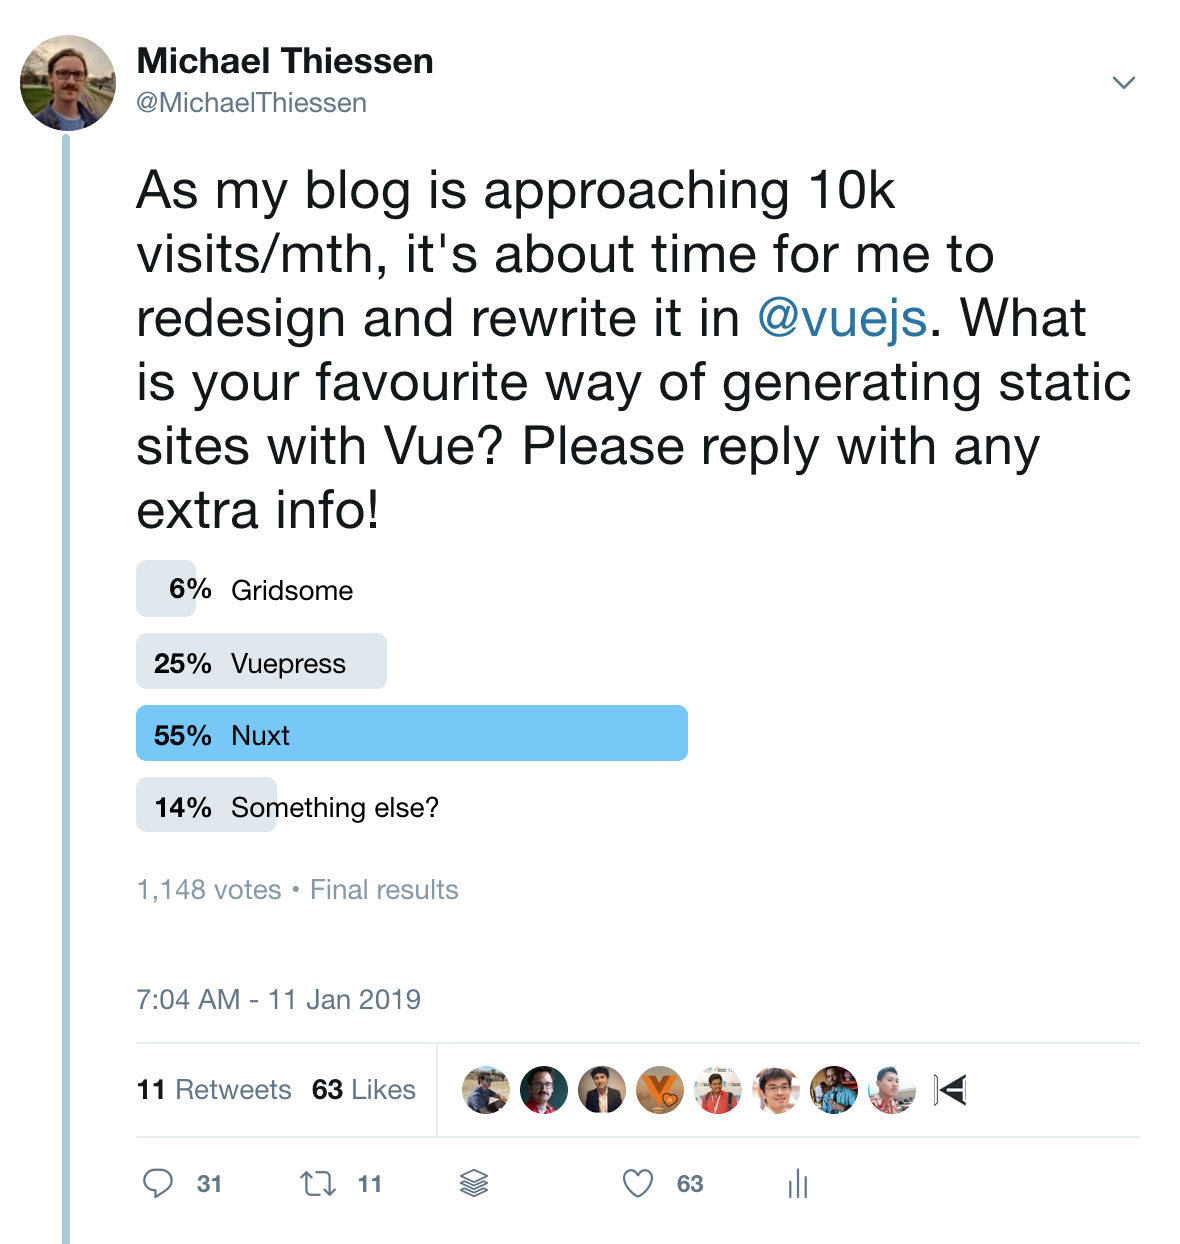1180x1244 pixels.
Task: Click the orange V logo liker avatar
Action: pos(660,1090)
